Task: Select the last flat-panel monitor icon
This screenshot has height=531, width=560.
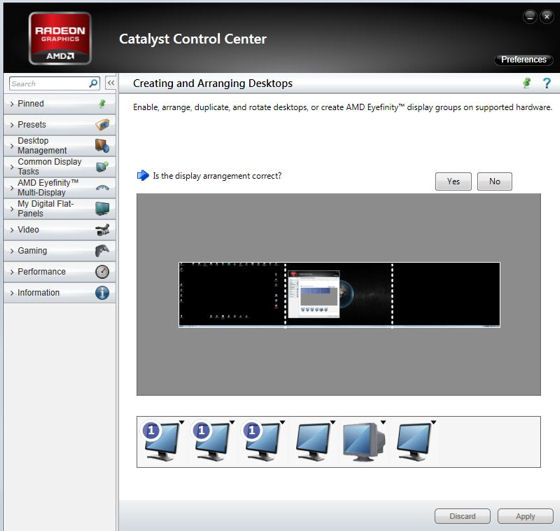Action: coord(414,442)
